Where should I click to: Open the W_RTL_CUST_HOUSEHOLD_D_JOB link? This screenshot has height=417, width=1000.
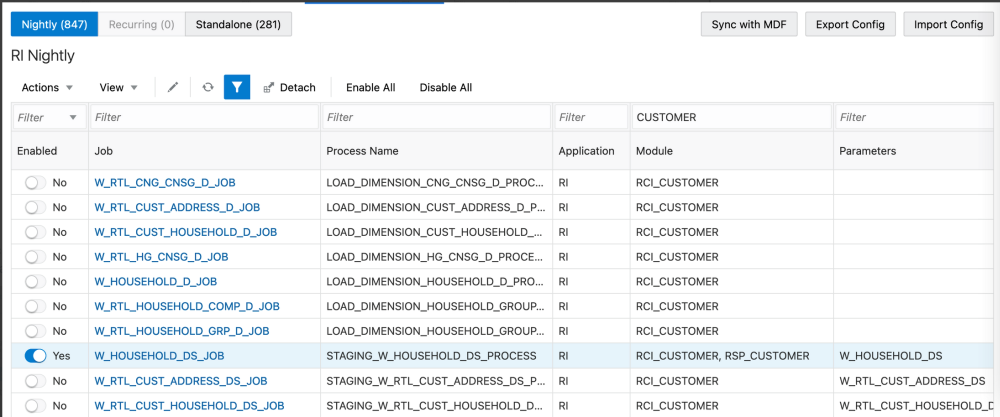[x=186, y=232]
